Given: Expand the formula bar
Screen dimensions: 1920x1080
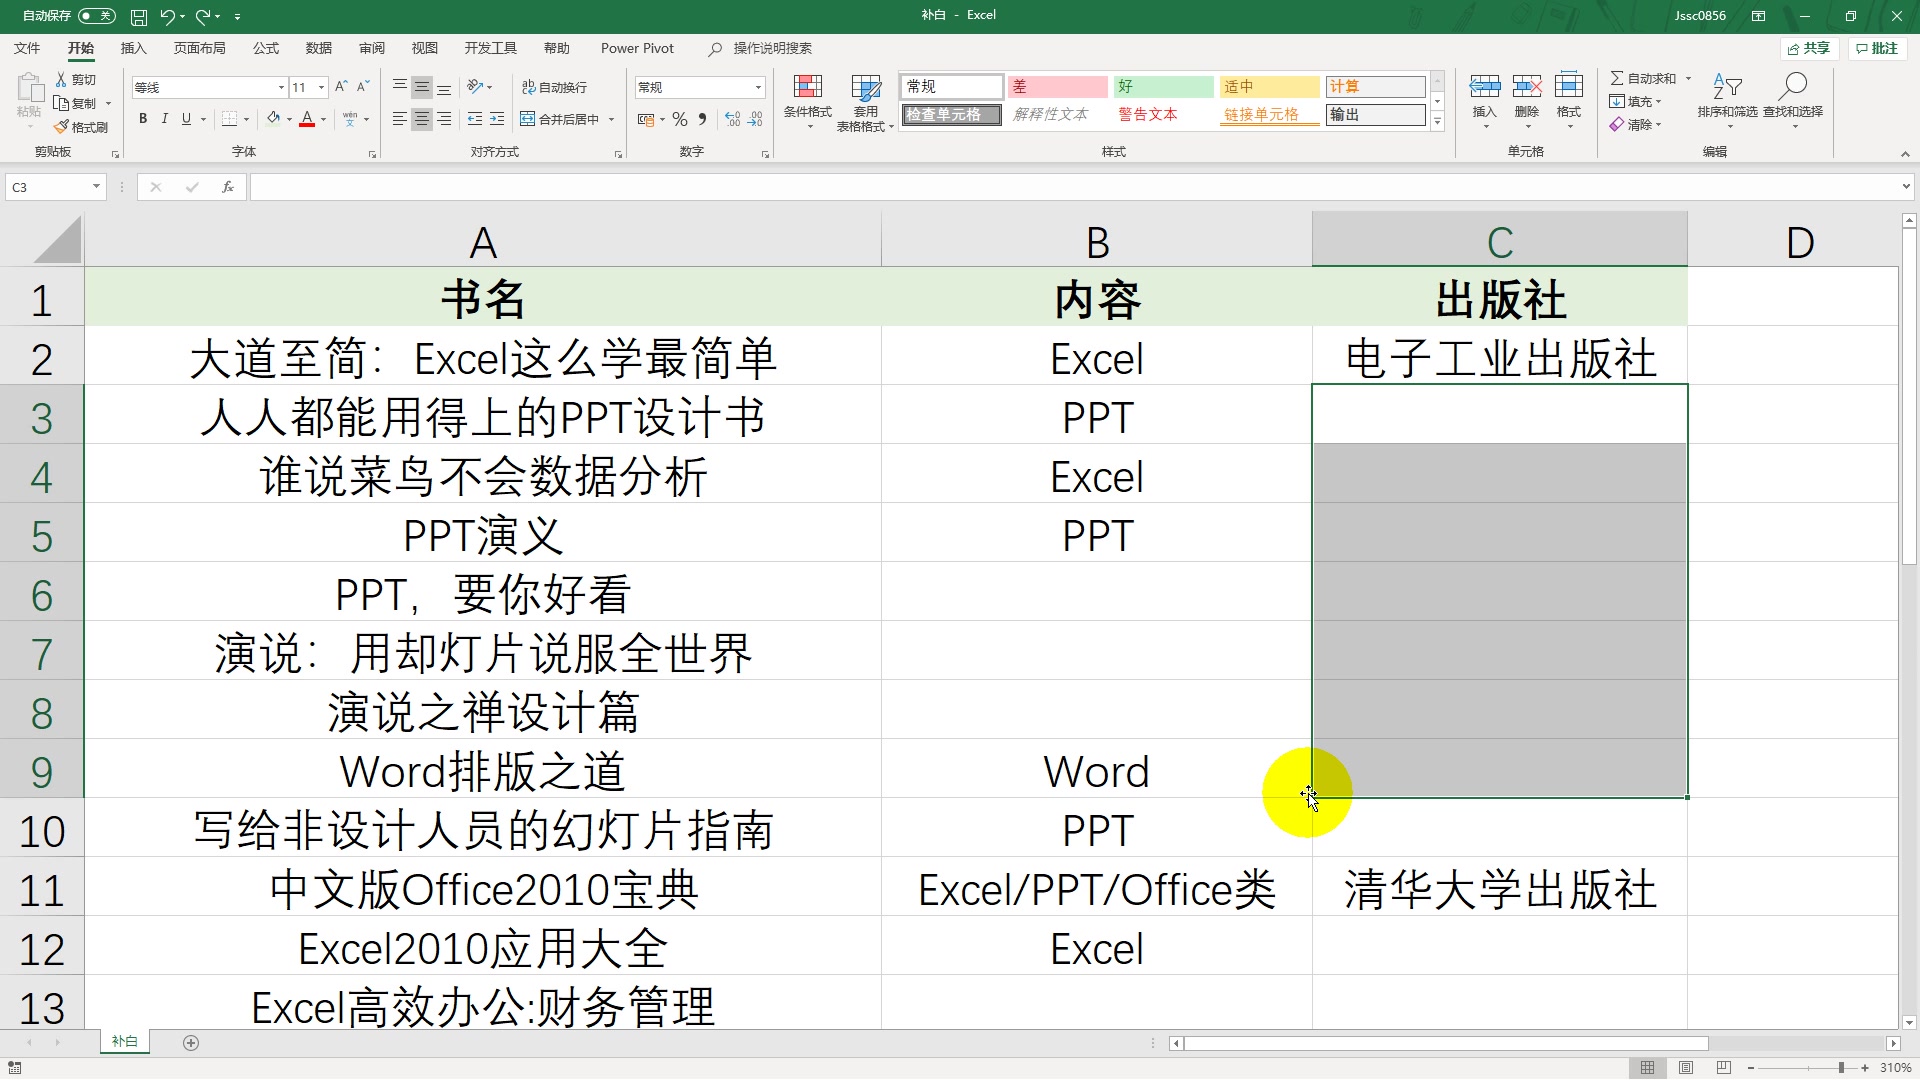Looking at the screenshot, I should tap(1906, 187).
